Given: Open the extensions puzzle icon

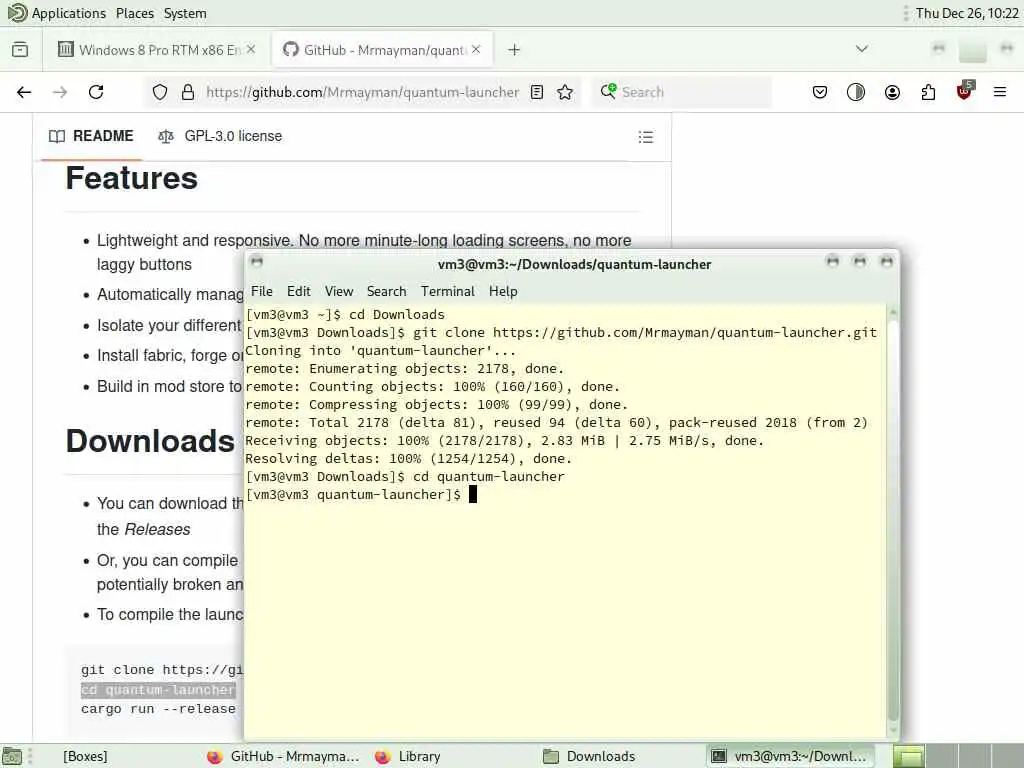Looking at the screenshot, I should tap(928, 92).
